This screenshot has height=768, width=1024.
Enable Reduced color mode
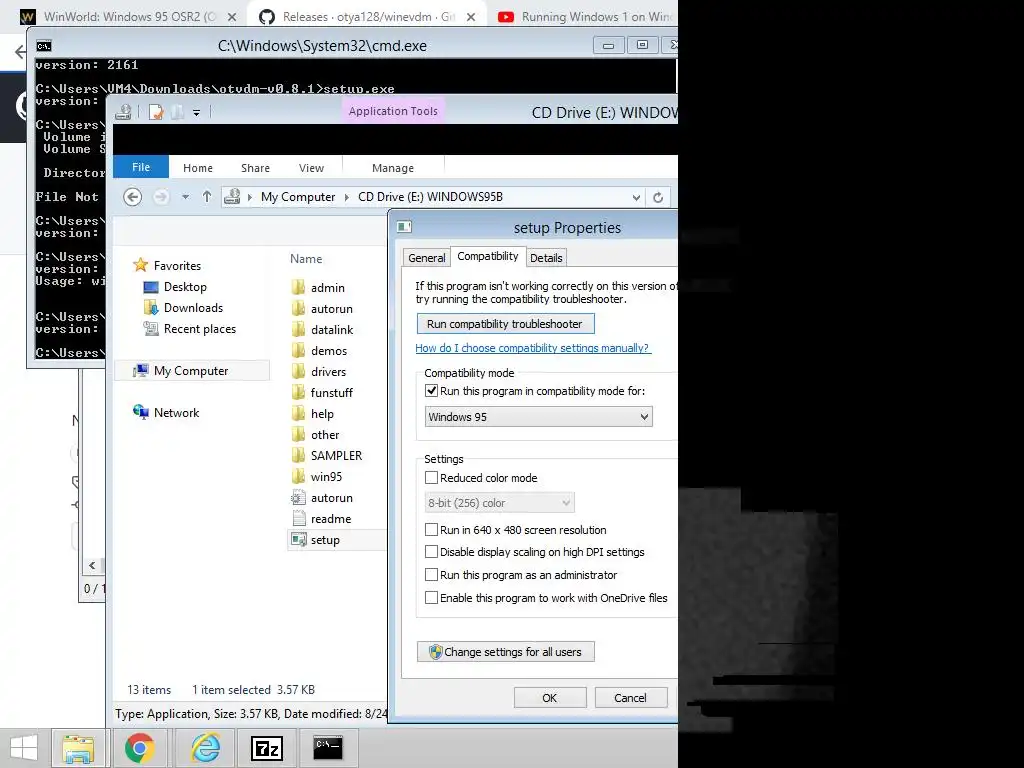[x=431, y=477]
